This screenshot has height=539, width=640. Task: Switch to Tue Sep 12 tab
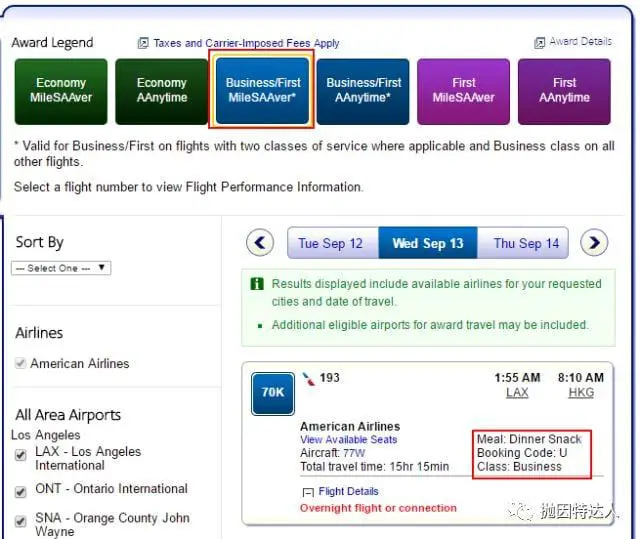(x=333, y=243)
